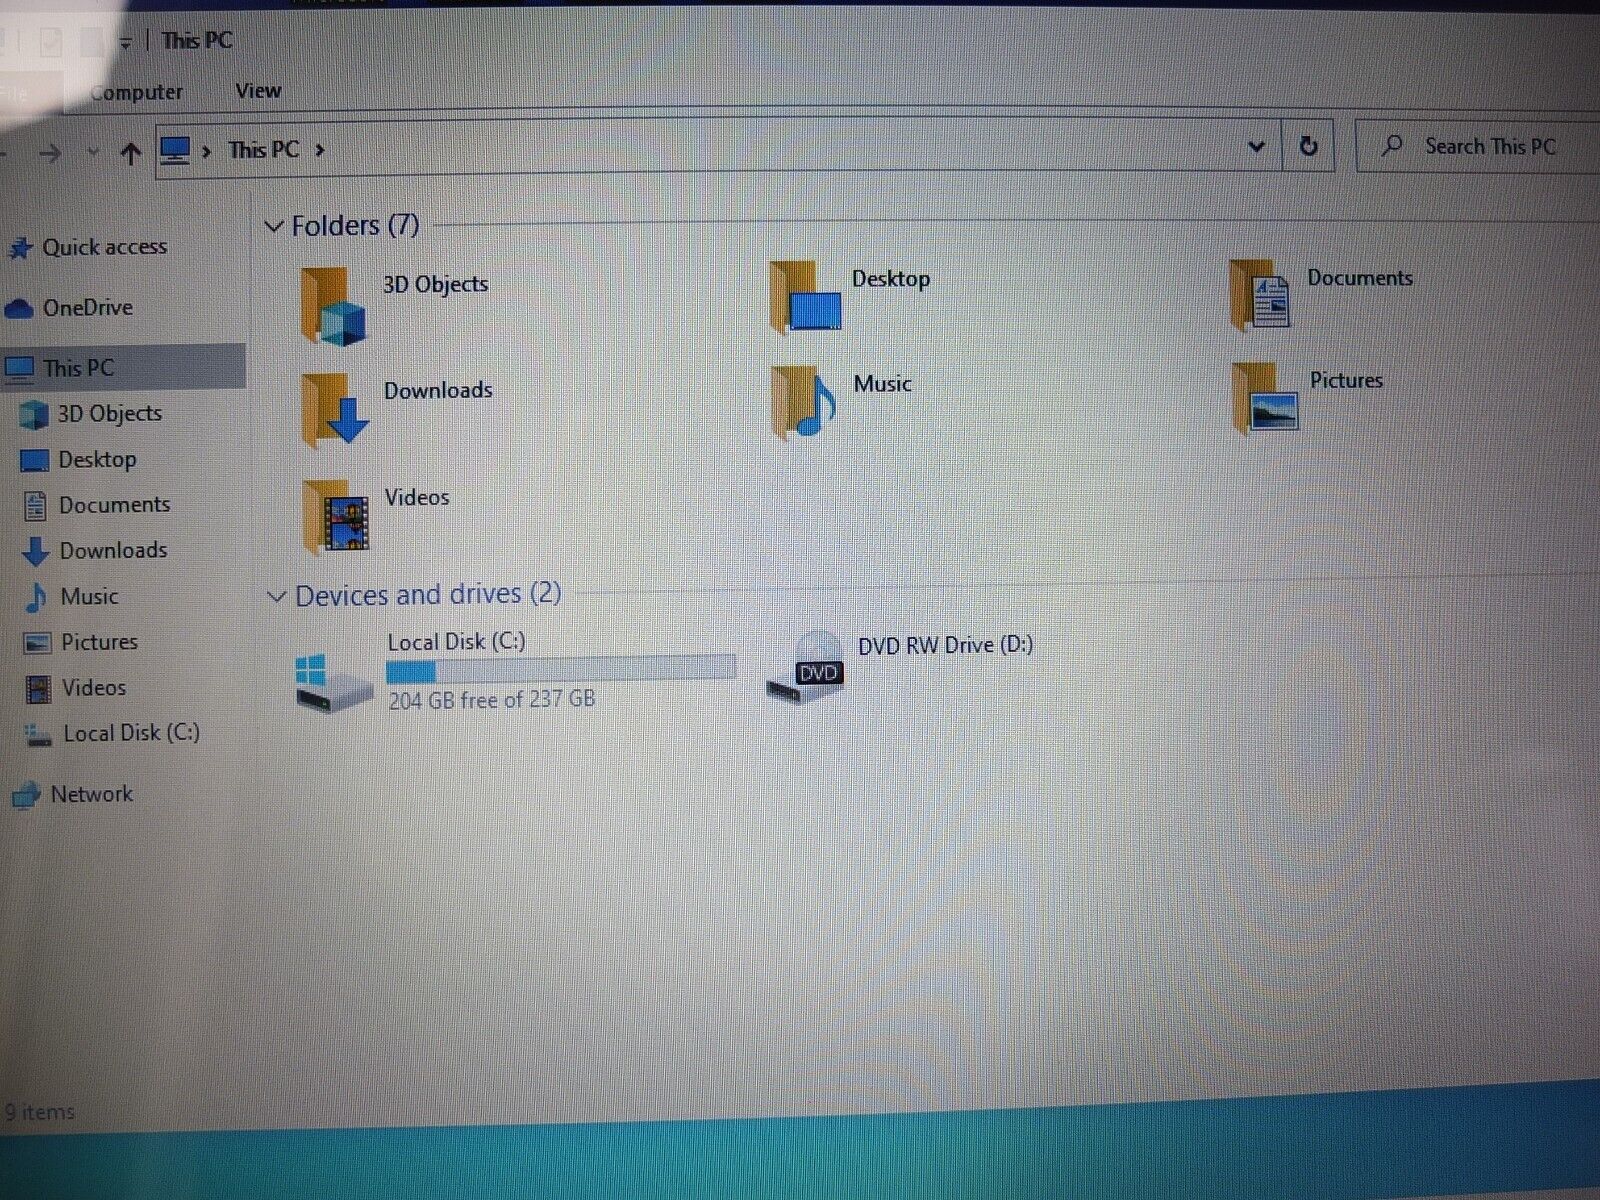
Task: Collapse the Folders (7) section
Action: pos(273,227)
